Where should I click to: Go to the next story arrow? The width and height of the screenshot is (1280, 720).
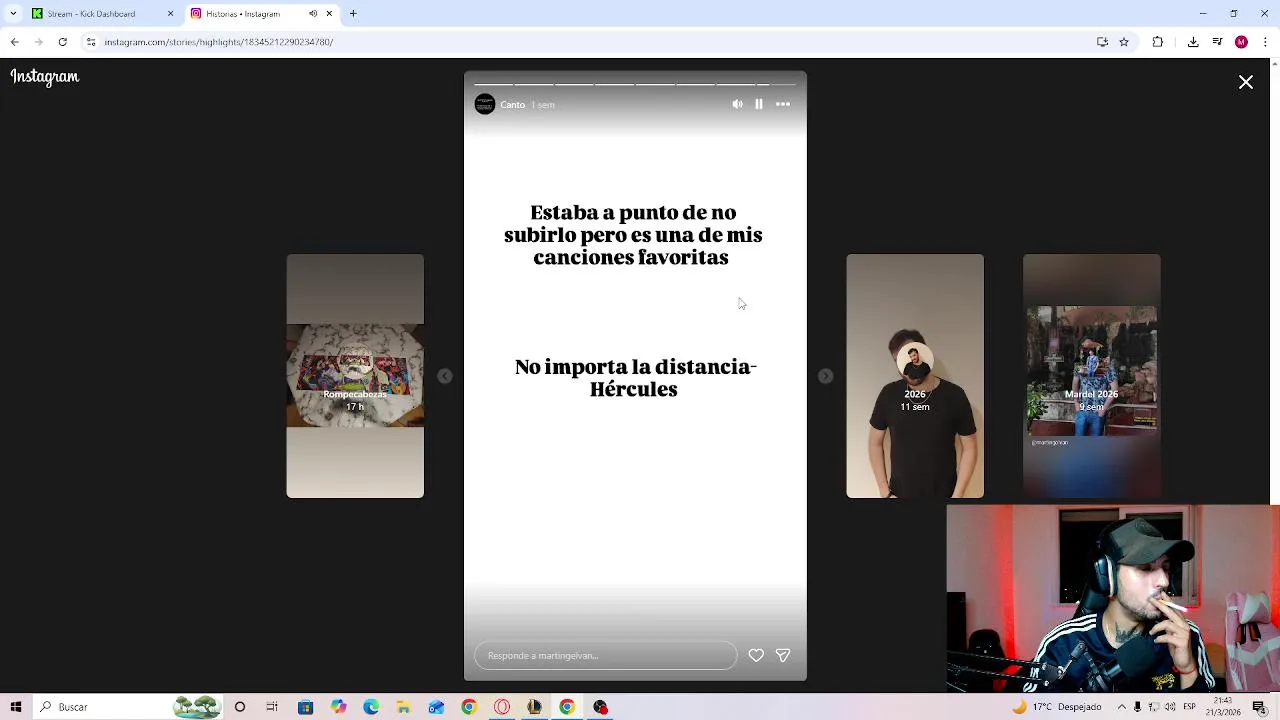pyautogui.click(x=825, y=376)
